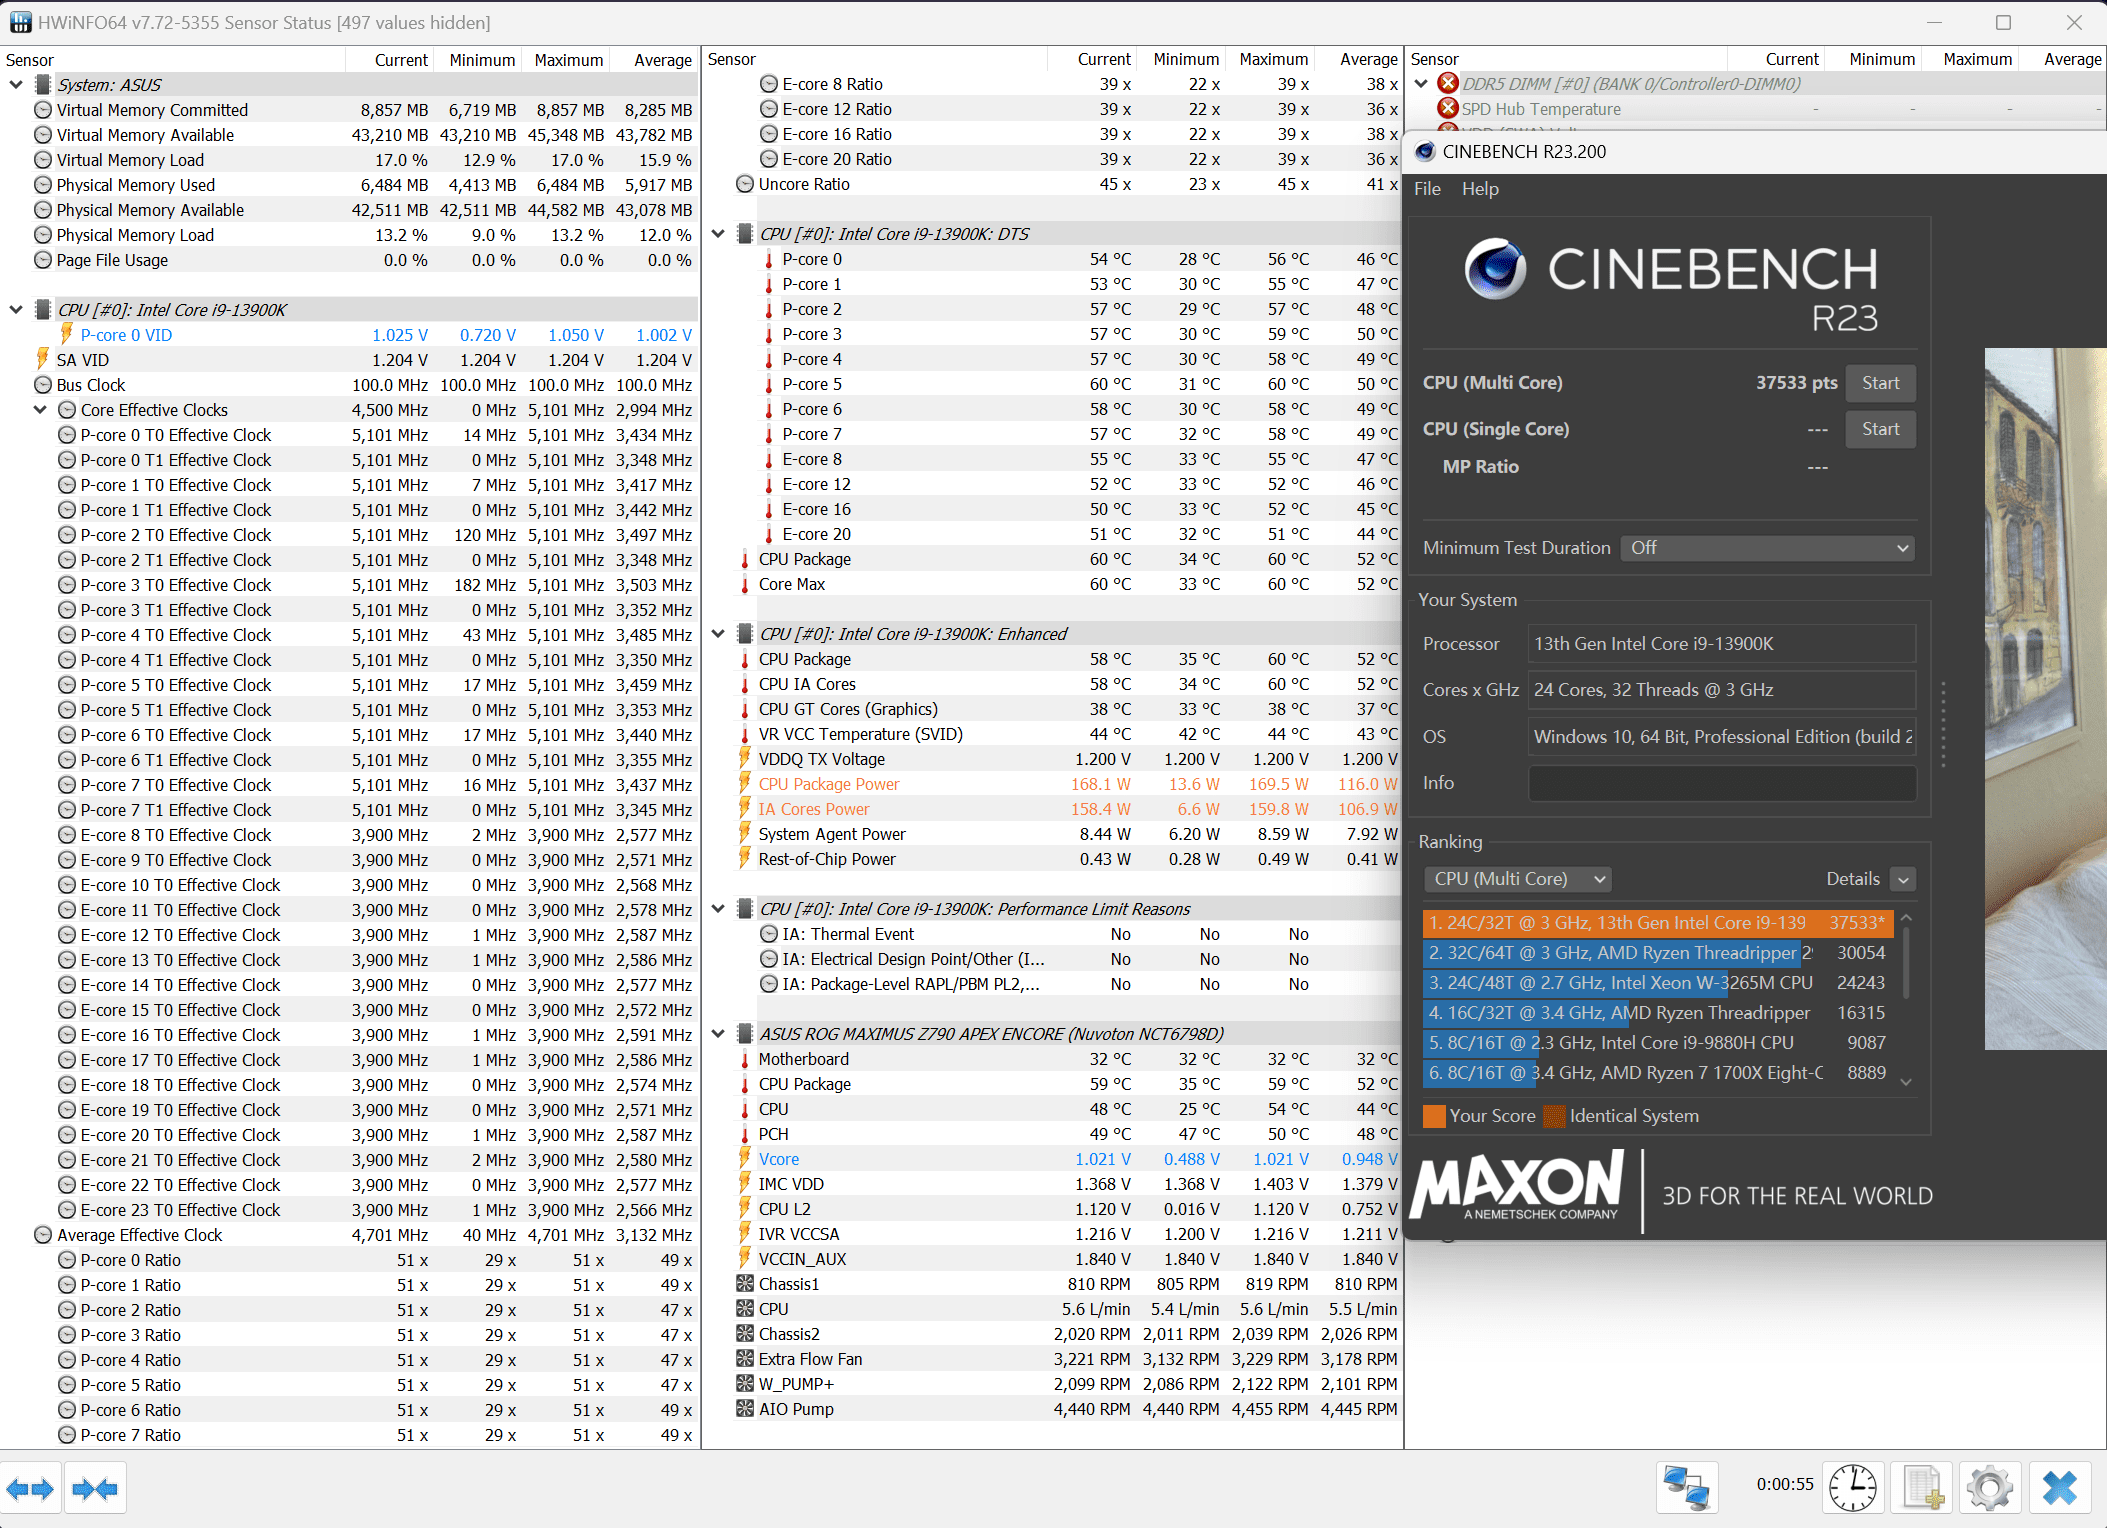Open Cinebench File menu

tap(1427, 189)
